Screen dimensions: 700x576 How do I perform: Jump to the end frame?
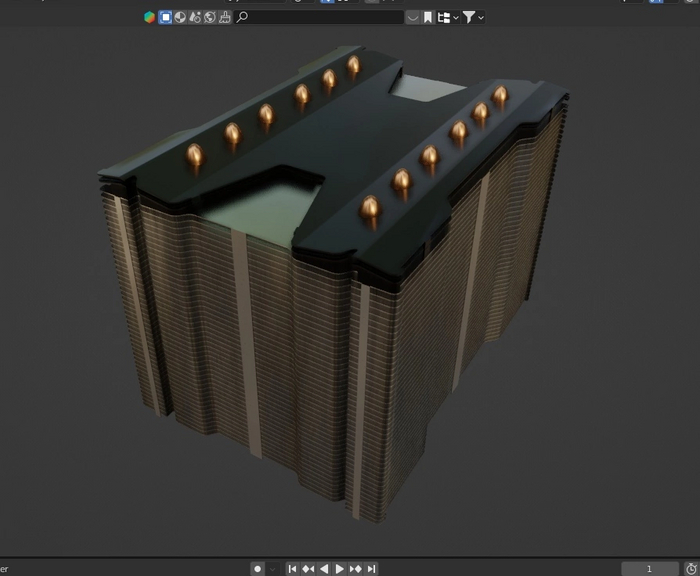(x=371, y=568)
